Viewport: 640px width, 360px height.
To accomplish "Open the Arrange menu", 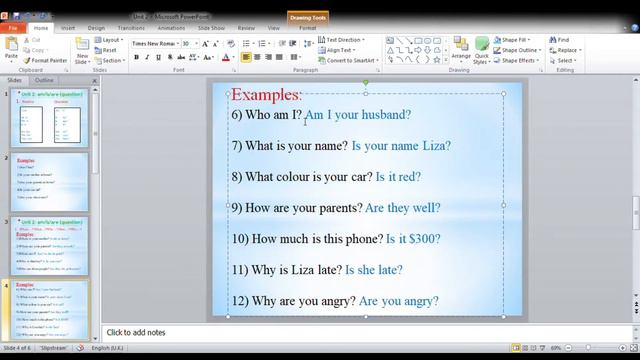I will point(461,50).
